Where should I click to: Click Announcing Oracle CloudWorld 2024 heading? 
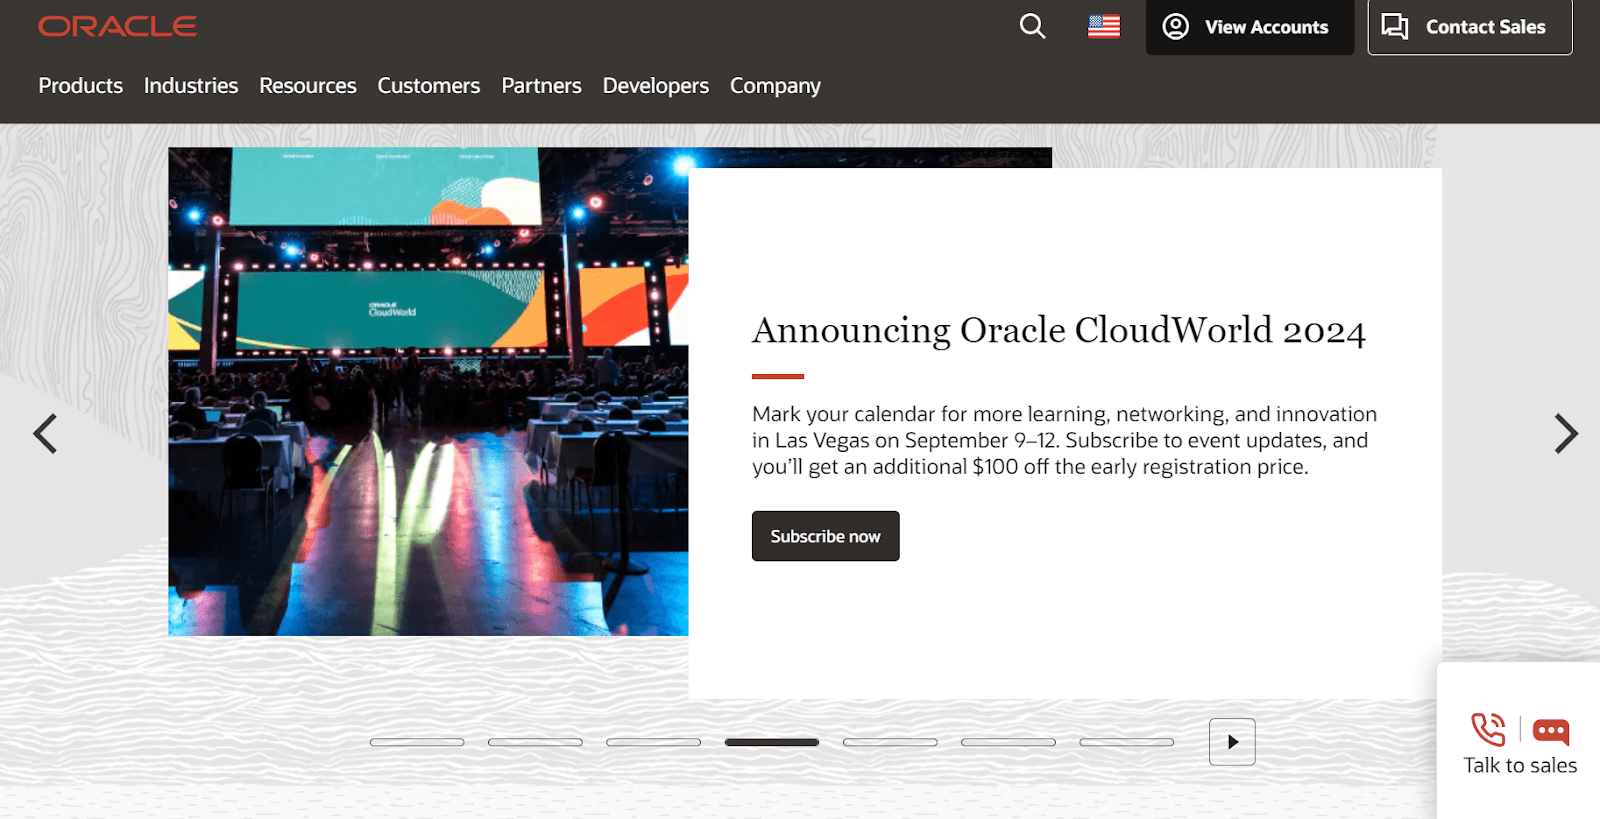1059,330
